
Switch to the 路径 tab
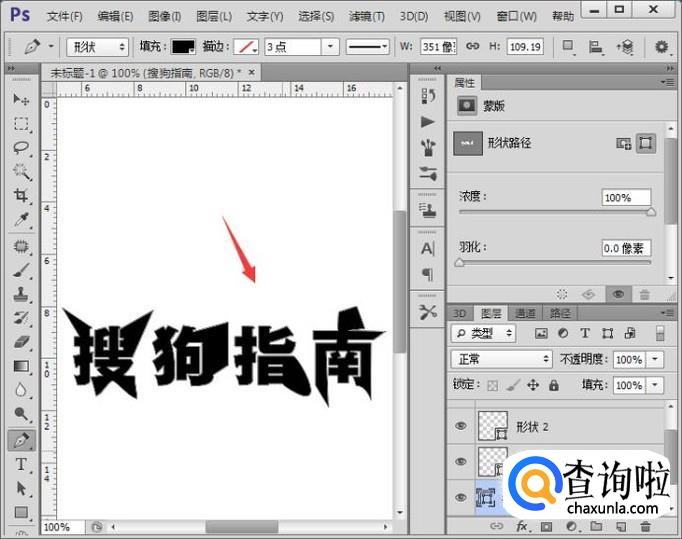click(x=560, y=314)
